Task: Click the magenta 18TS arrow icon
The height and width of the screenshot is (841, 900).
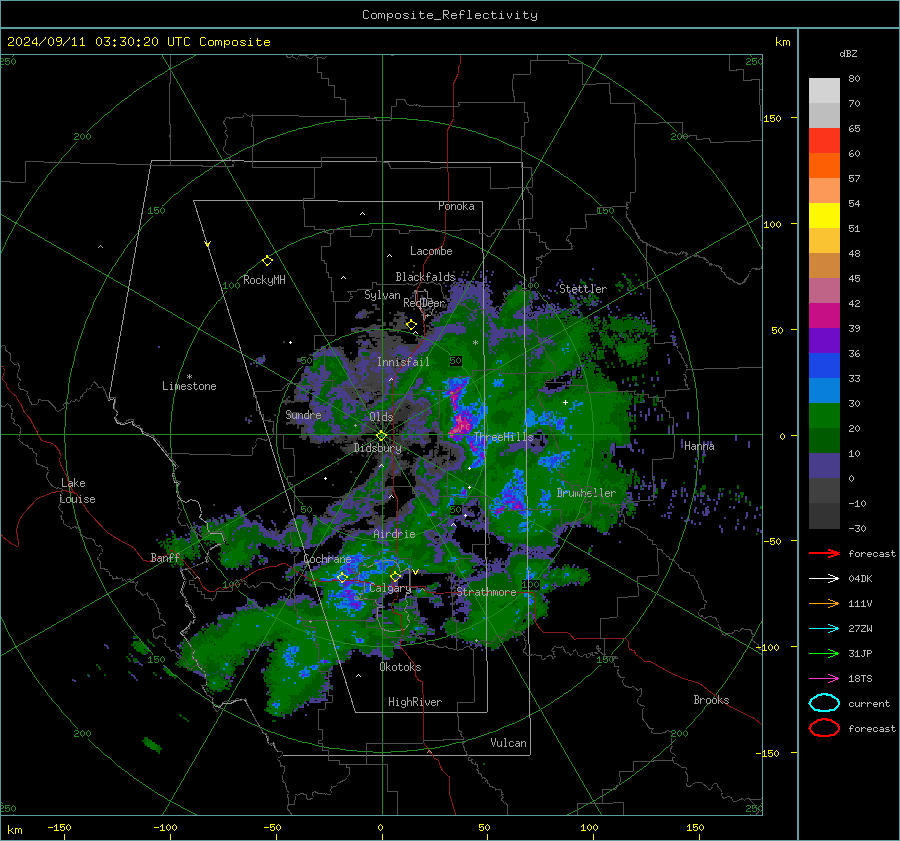Action: pyautogui.click(x=824, y=679)
